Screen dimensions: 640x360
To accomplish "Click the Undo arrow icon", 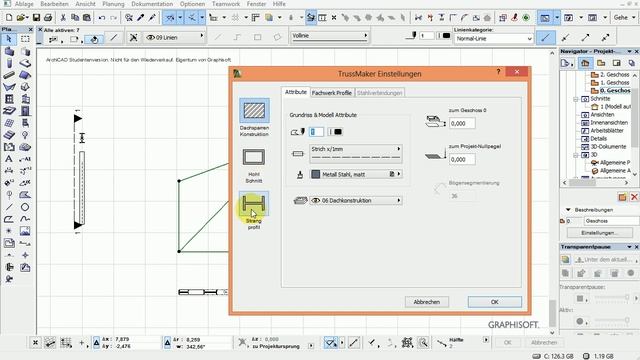I will point(102,18).
